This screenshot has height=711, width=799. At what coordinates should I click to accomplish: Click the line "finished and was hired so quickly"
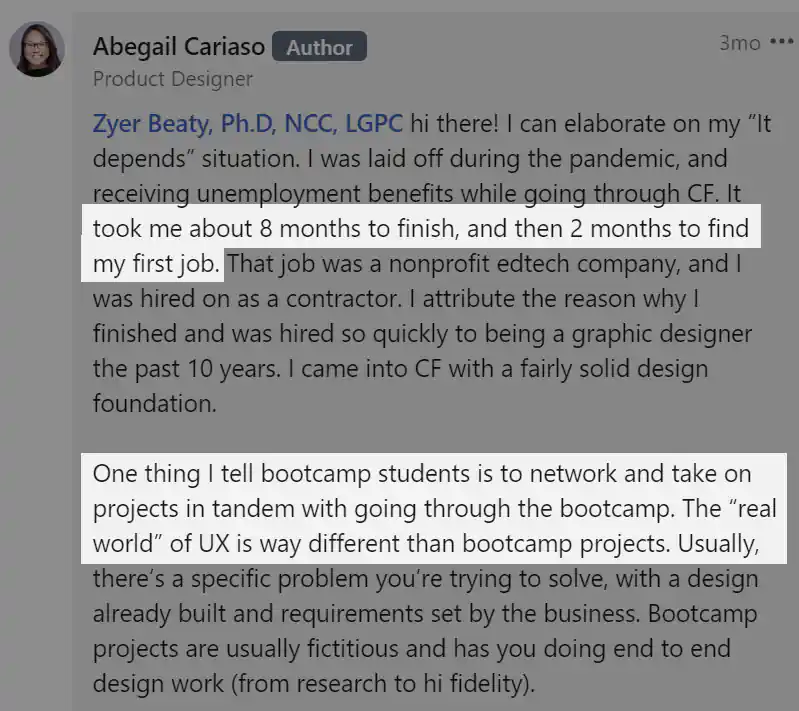coord(422,334)
